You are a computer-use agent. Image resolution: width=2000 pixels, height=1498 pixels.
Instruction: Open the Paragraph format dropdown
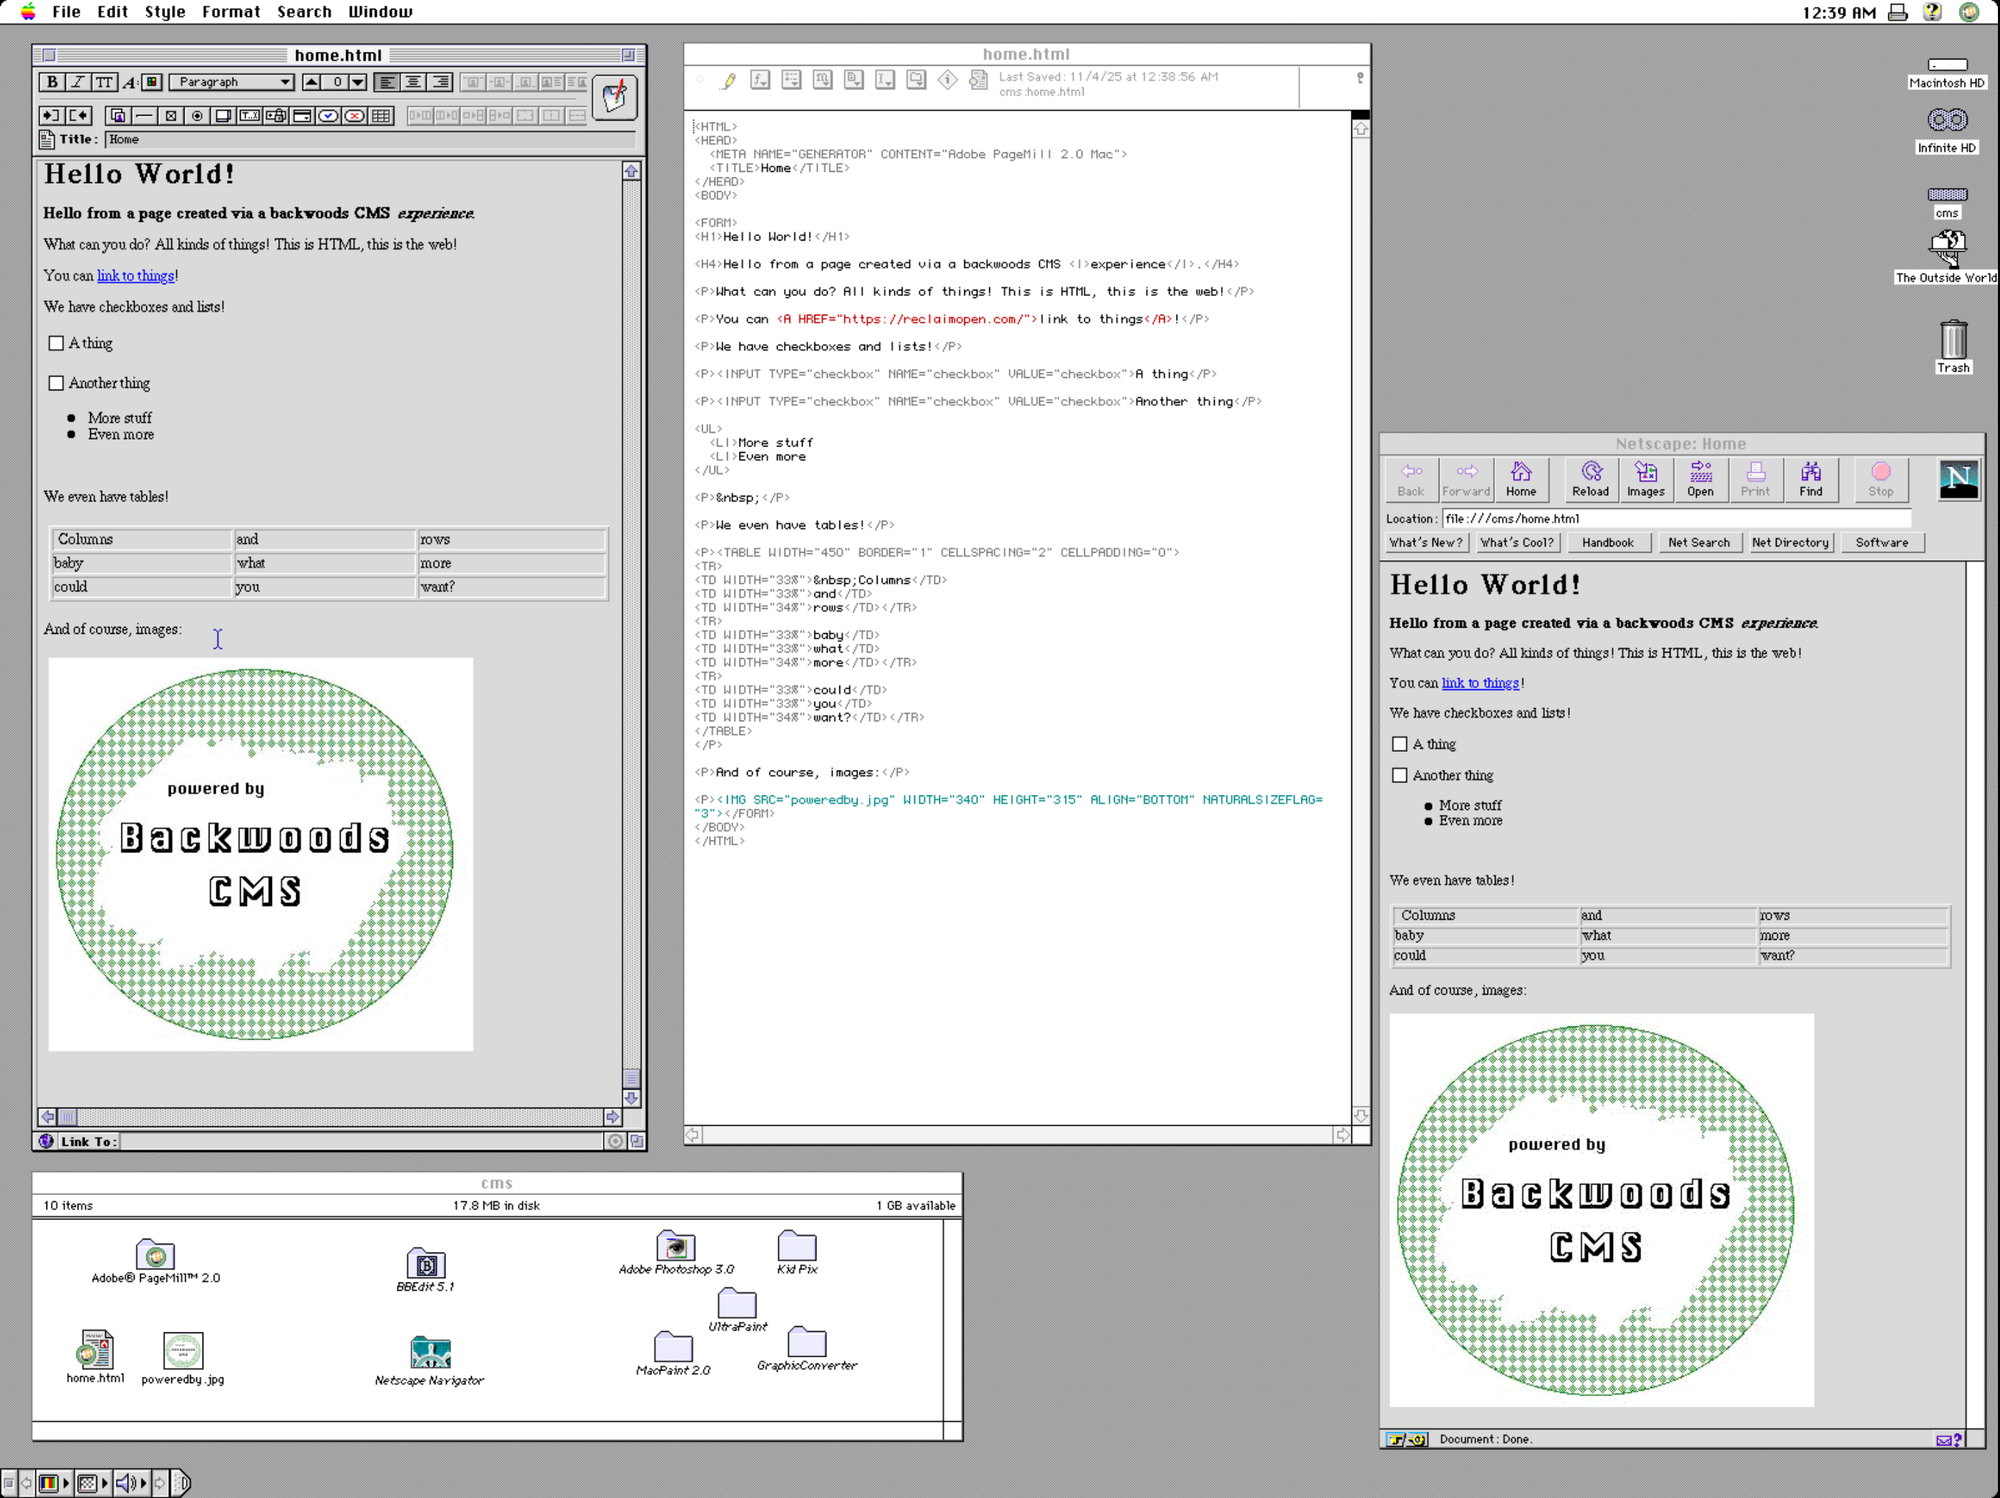[232, 82]
